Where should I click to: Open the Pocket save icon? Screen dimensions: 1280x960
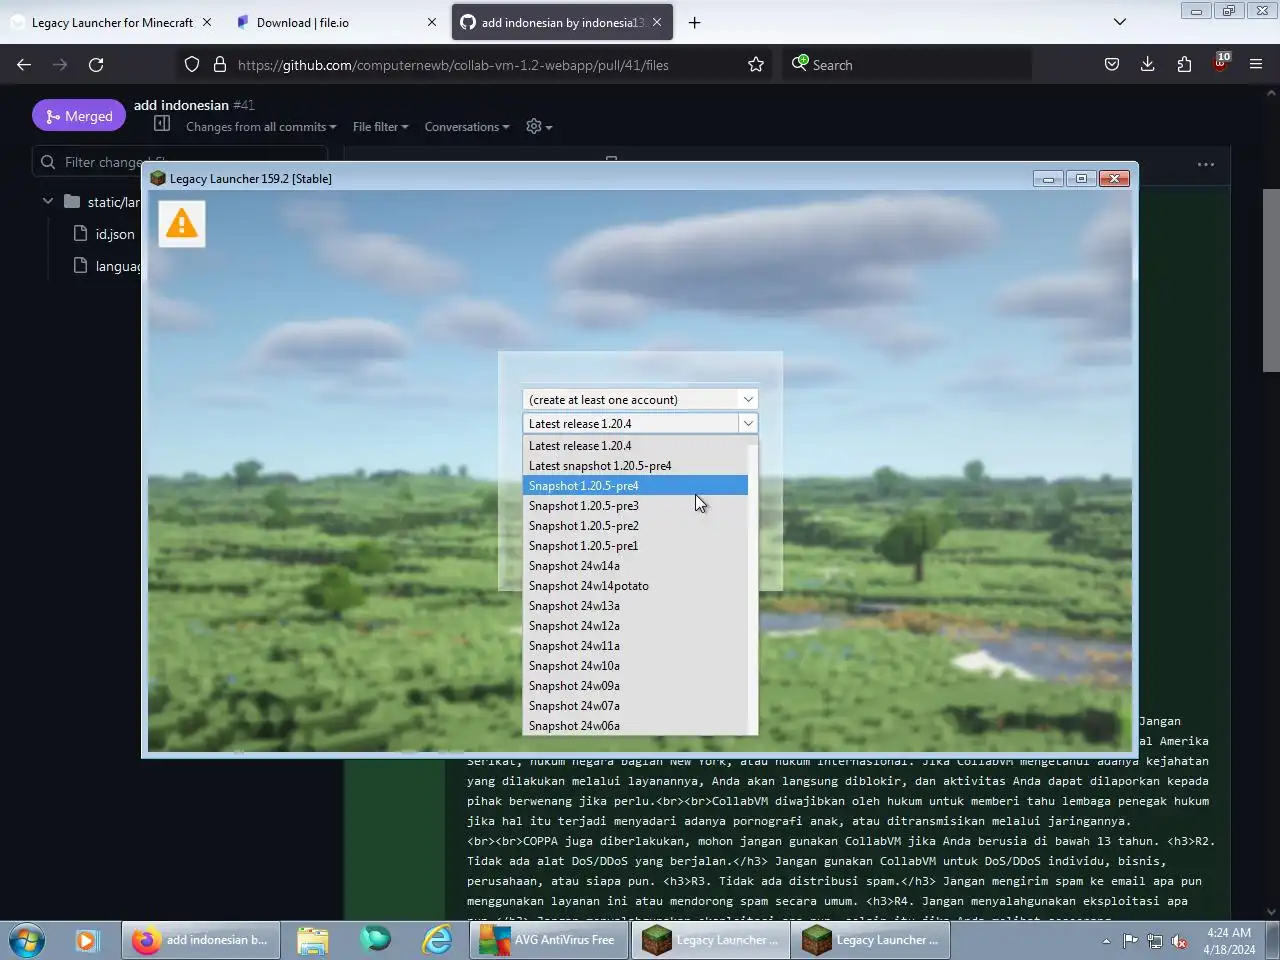click(x=1111, y=65)
